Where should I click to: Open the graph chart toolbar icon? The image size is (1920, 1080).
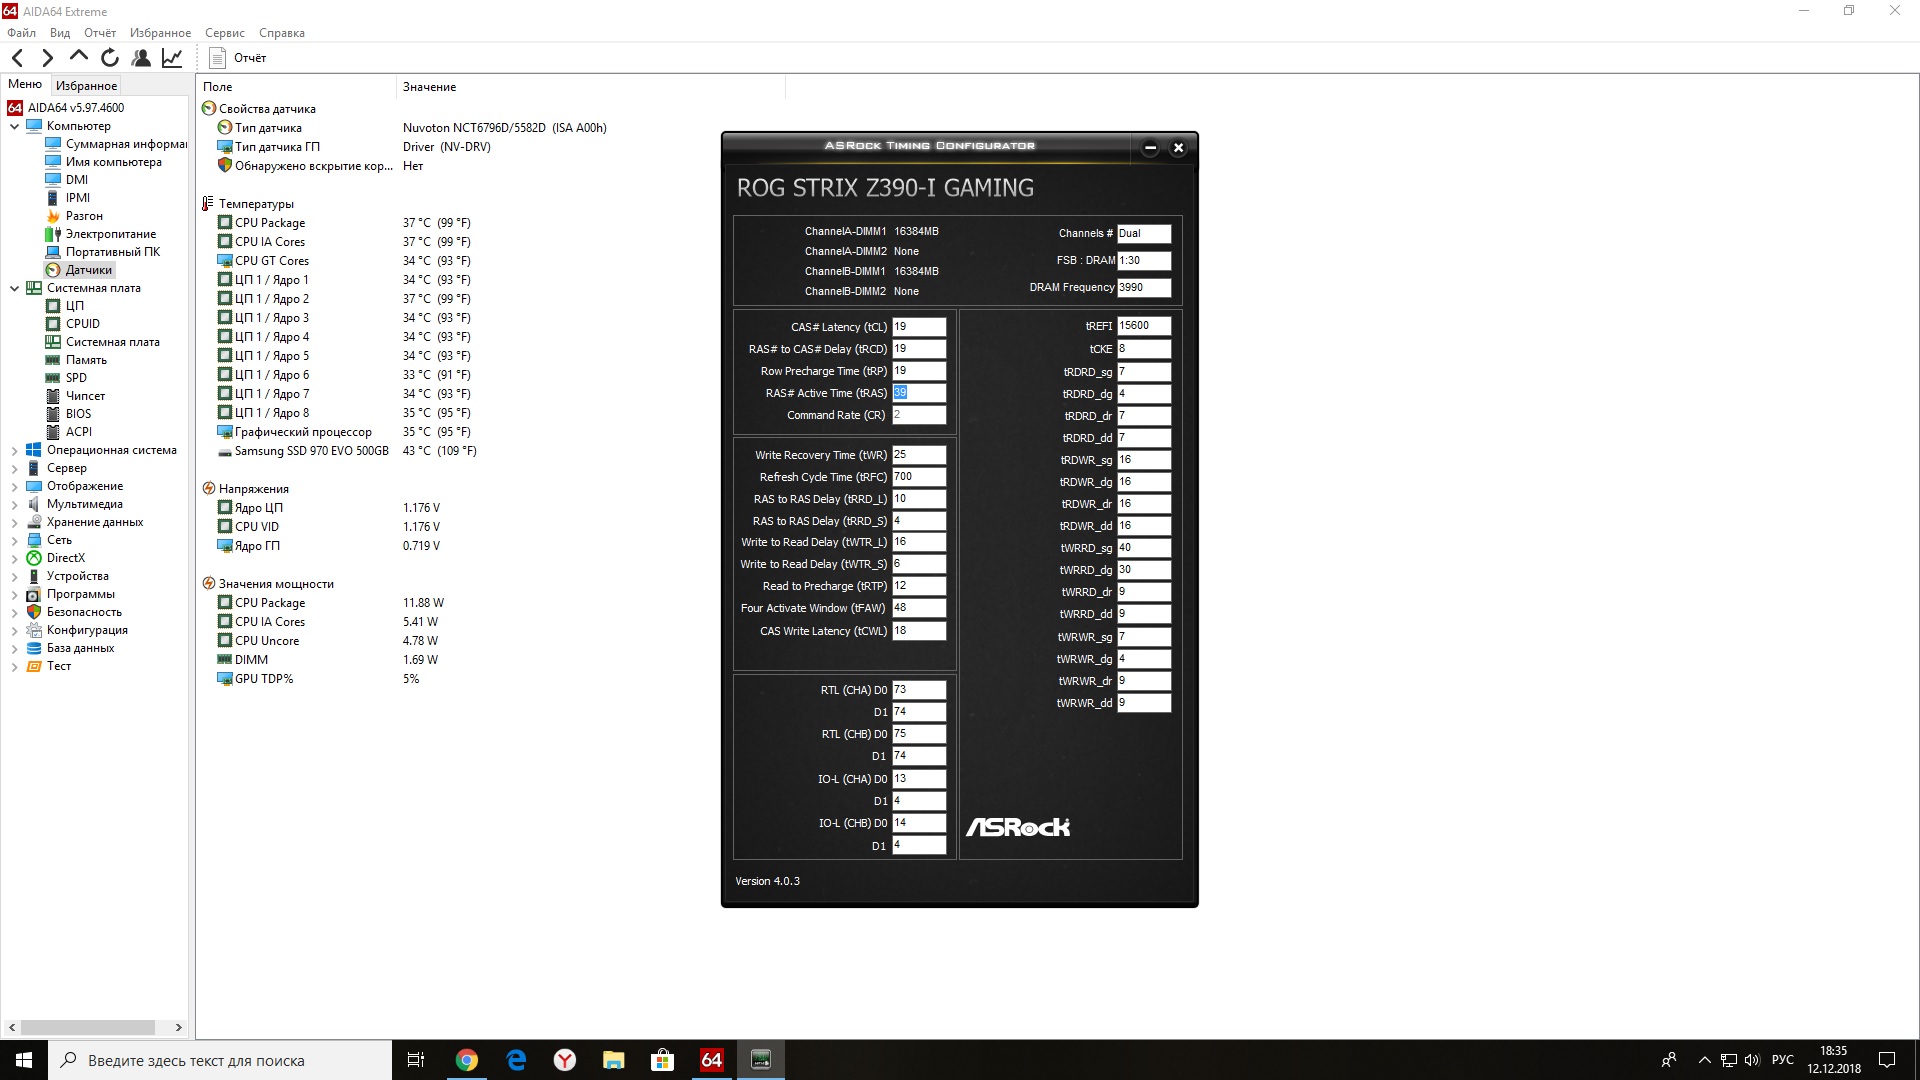[x=172, y=58]
